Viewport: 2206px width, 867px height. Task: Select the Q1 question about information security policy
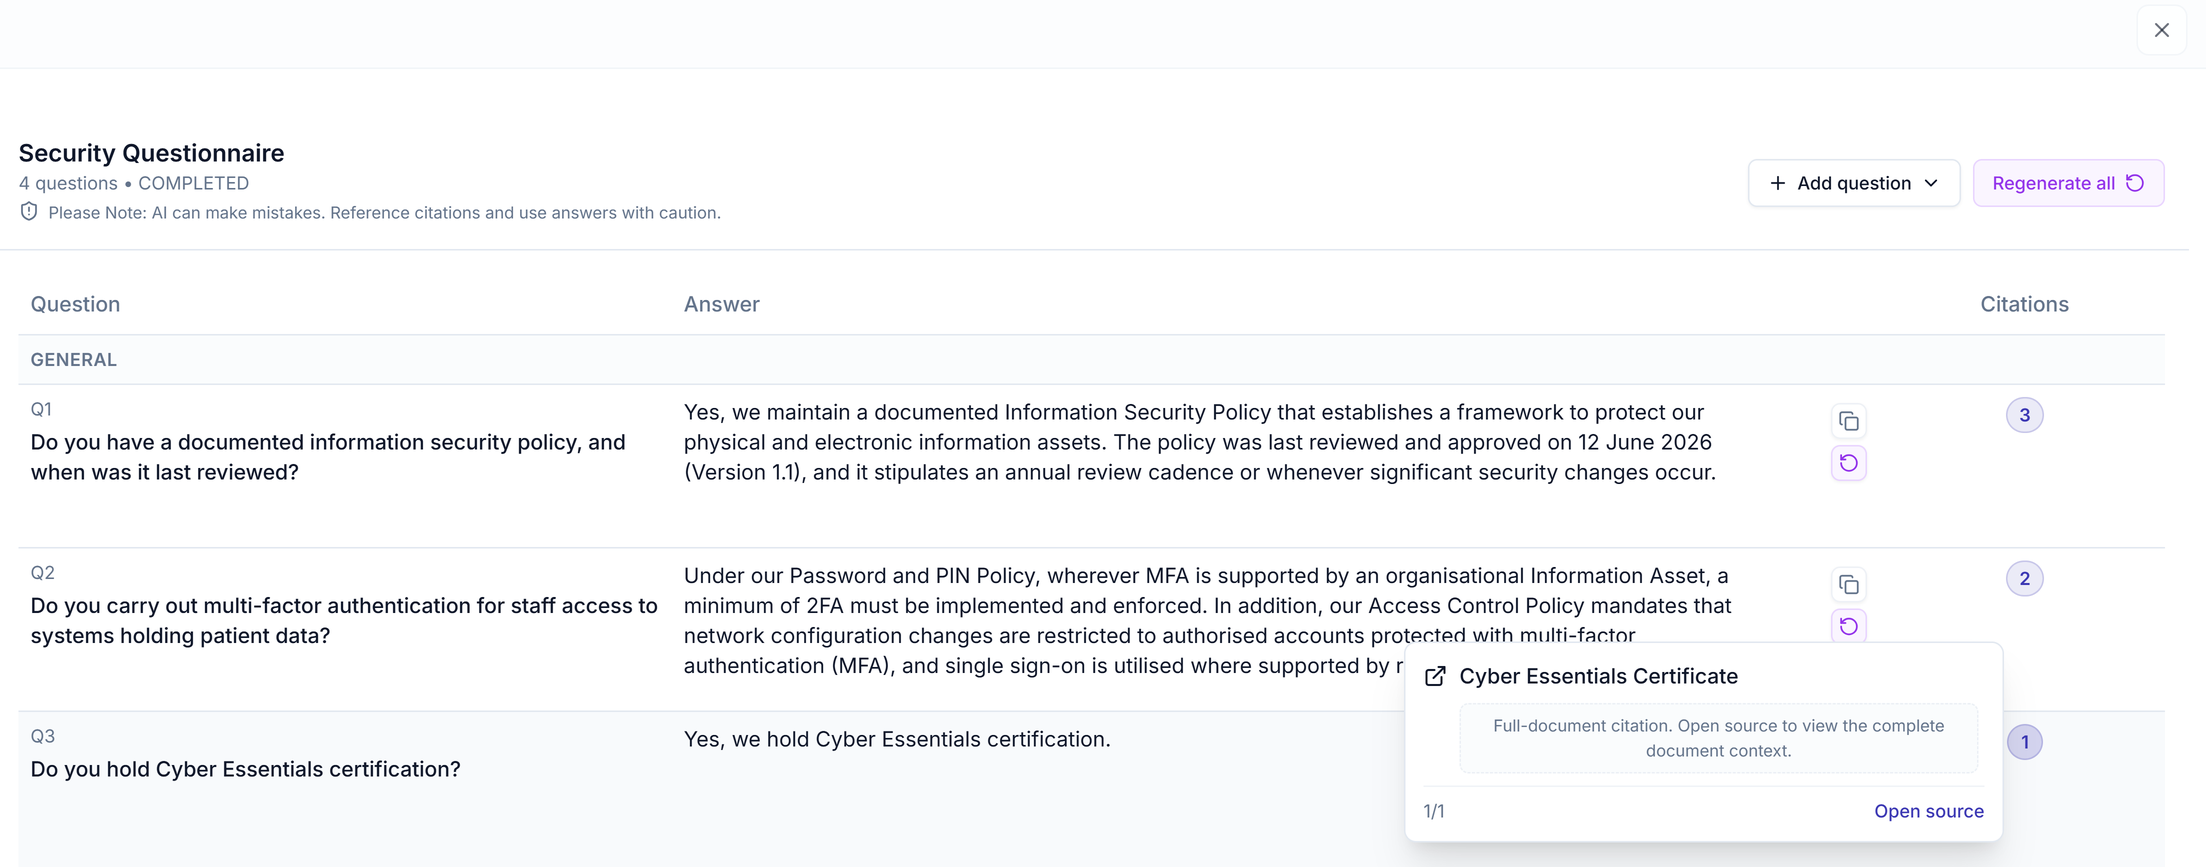pyautogui.click(x=328, y=457)
